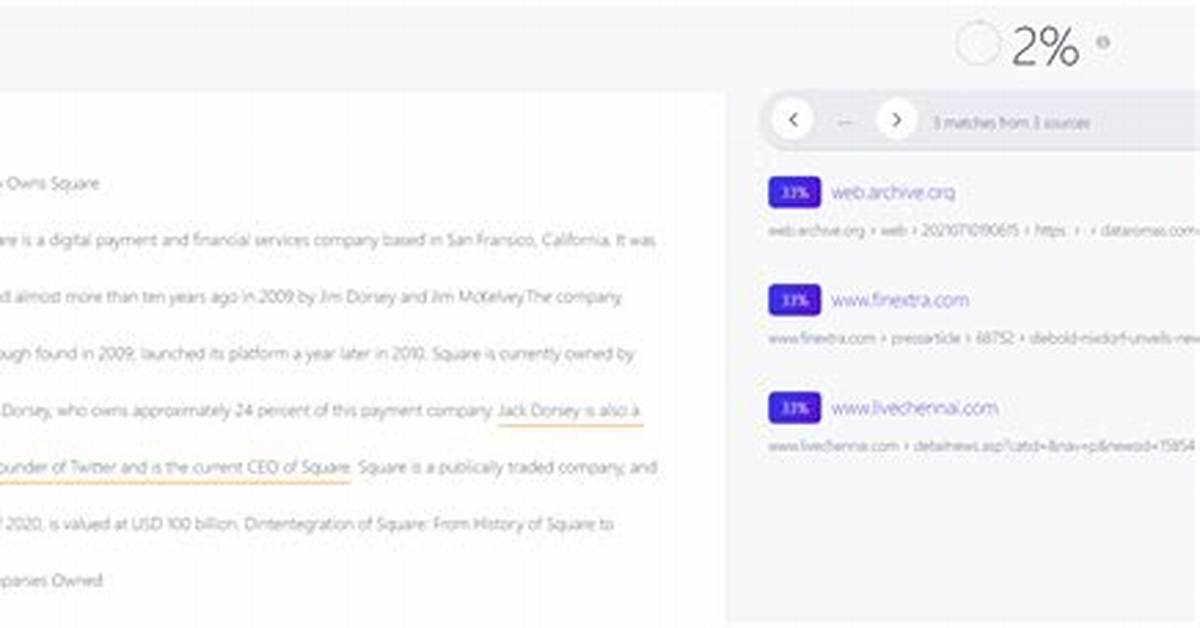Click the livechennai.com detailnews URL path
The image size is (1200, 628).
[x=983, y=447]
